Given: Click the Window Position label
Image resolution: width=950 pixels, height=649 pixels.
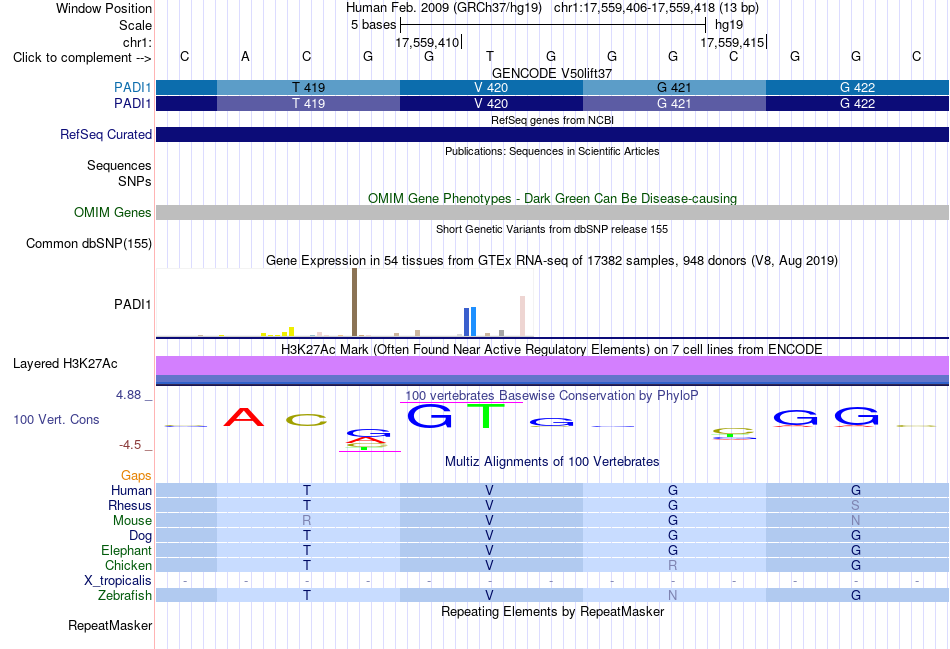Looking at the screenshot, I should (104, 8).
